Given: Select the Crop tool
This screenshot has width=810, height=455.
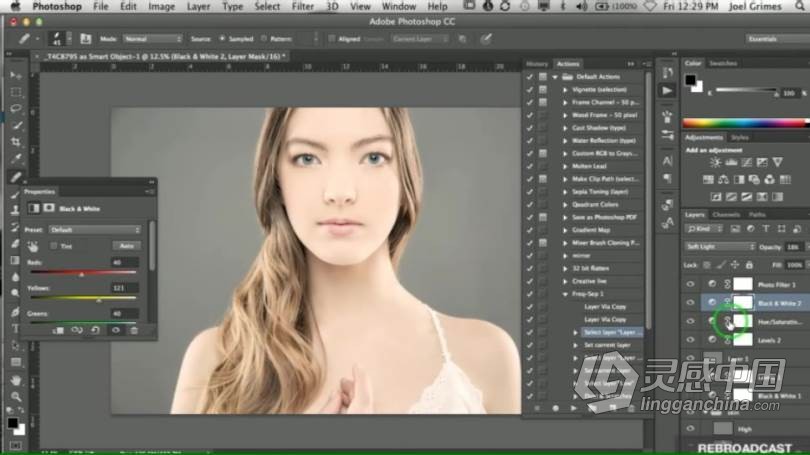Looking at the screenshot, I should coord(15,142).
